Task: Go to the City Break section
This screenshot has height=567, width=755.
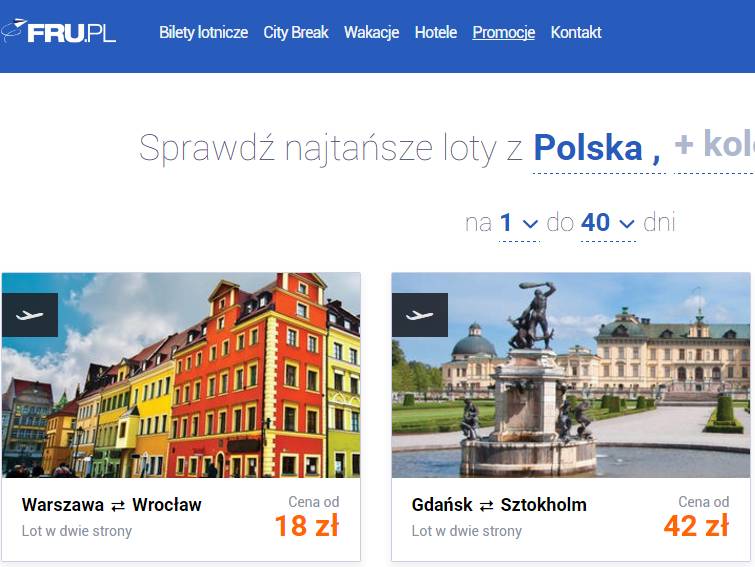Action: coord(296,32)
